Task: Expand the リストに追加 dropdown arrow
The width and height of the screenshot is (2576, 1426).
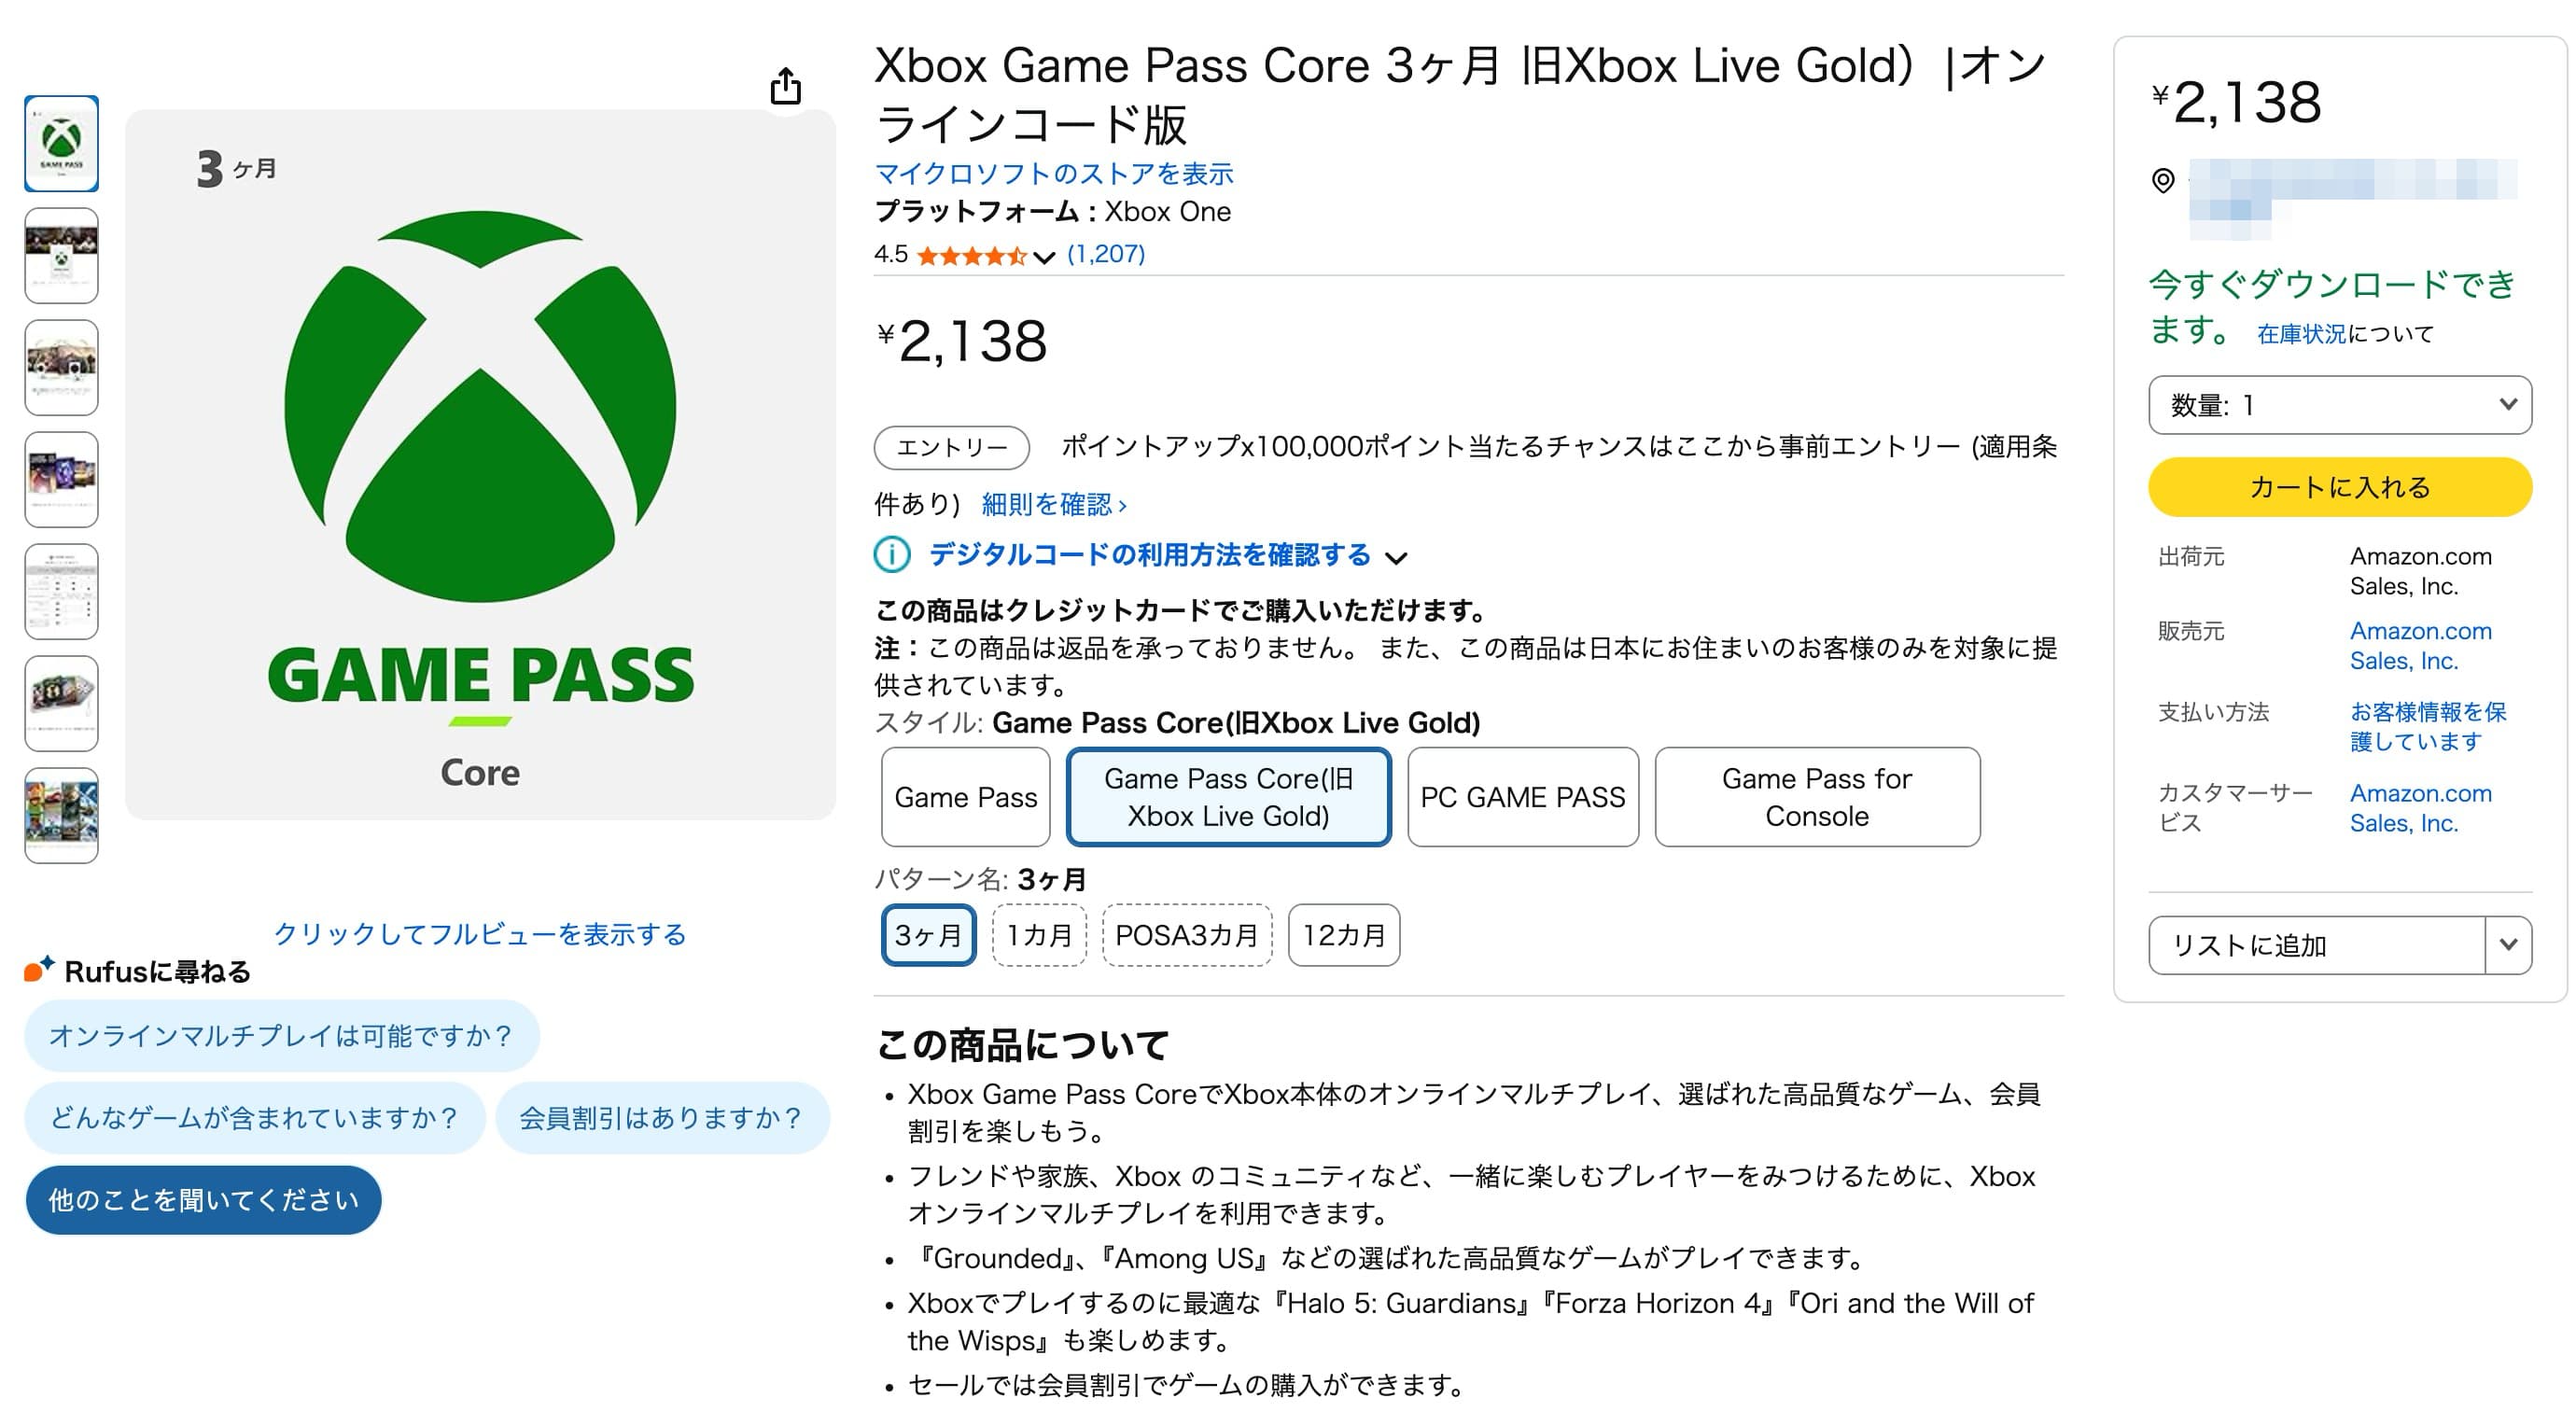Action: tap(2507, 944)
